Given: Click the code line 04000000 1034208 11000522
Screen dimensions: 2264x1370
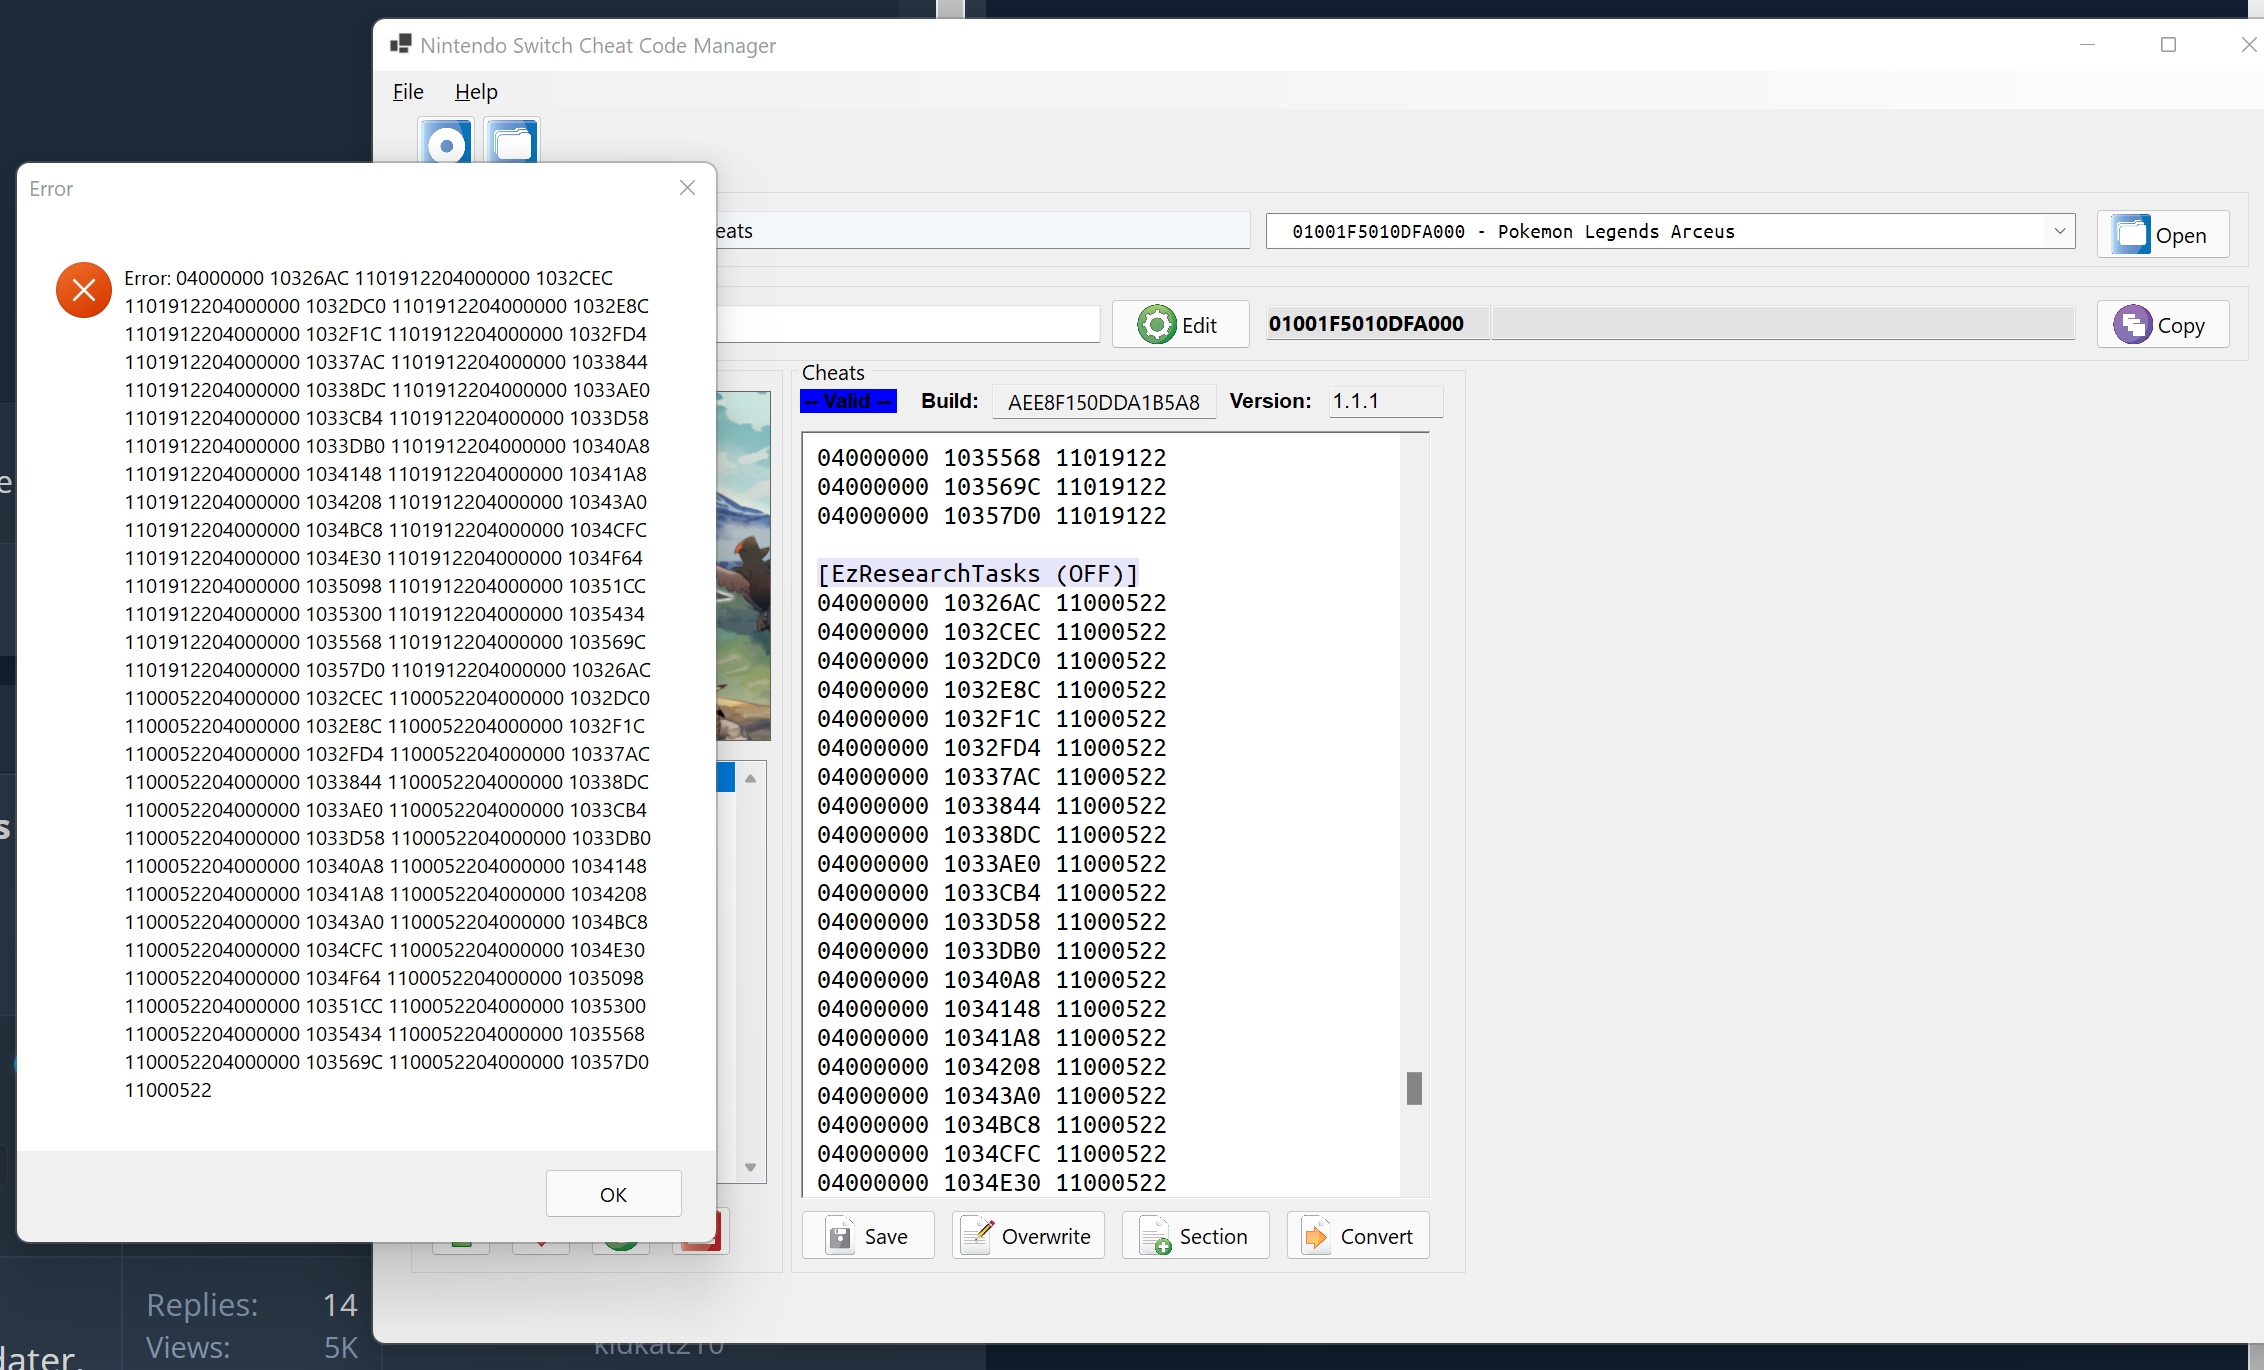Looking at the screenshot, I should coord(992,1067).
